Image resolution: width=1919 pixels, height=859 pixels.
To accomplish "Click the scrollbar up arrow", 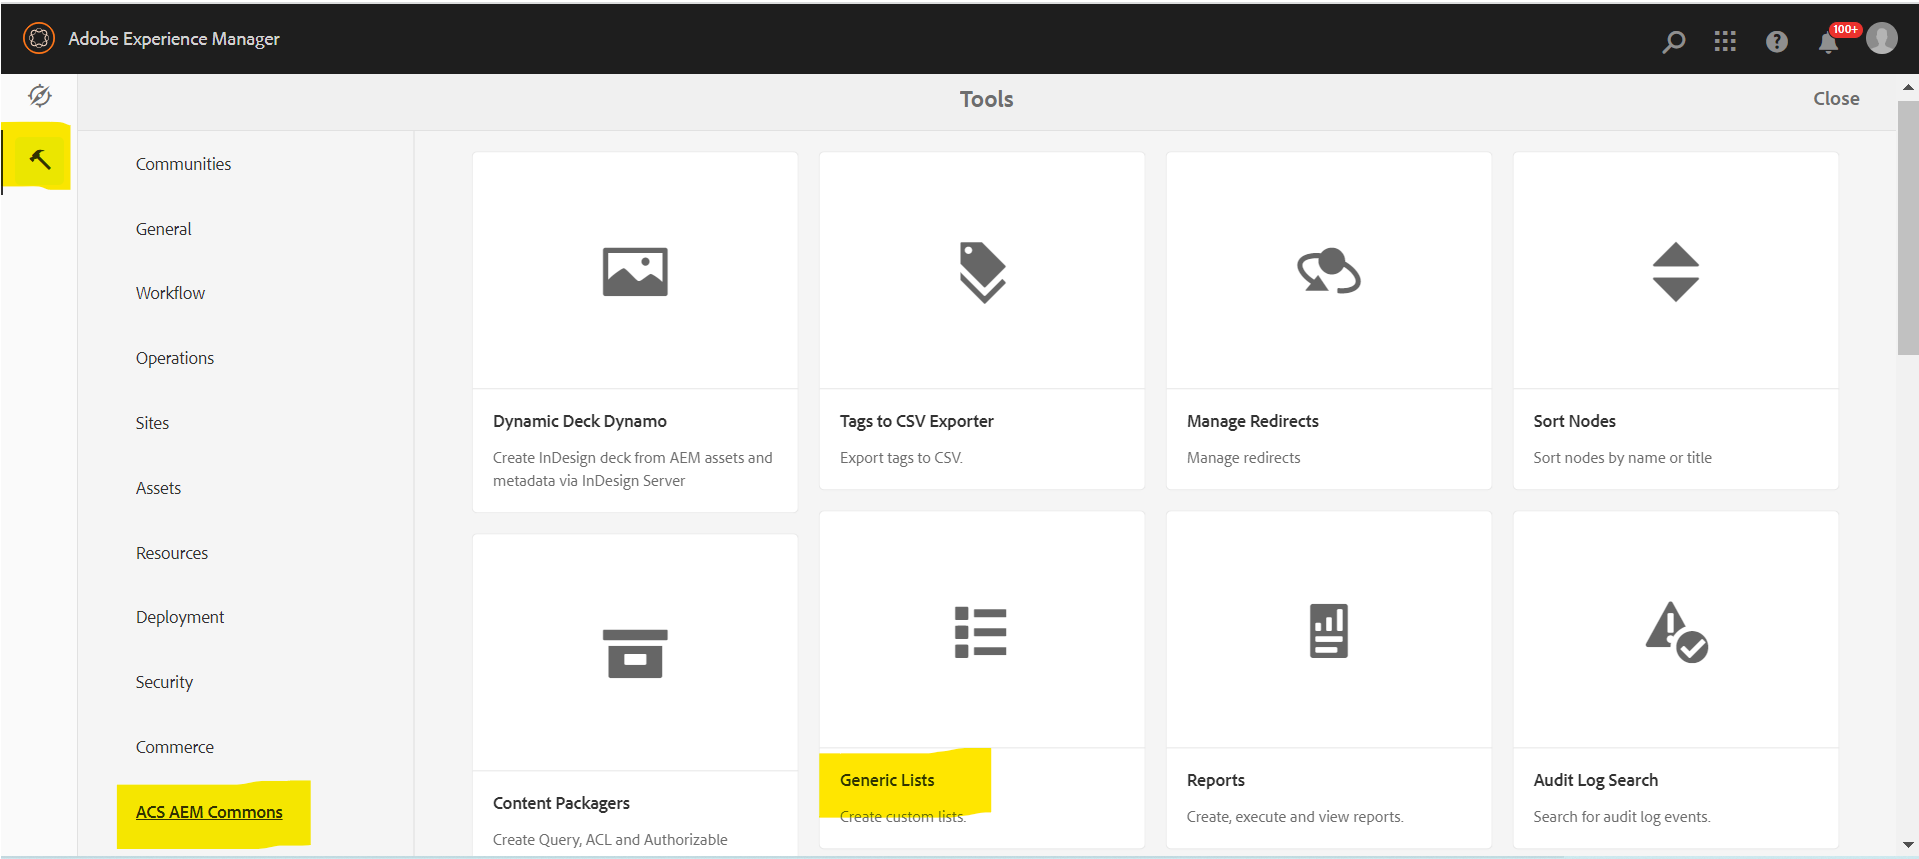I will point(1908,87).
